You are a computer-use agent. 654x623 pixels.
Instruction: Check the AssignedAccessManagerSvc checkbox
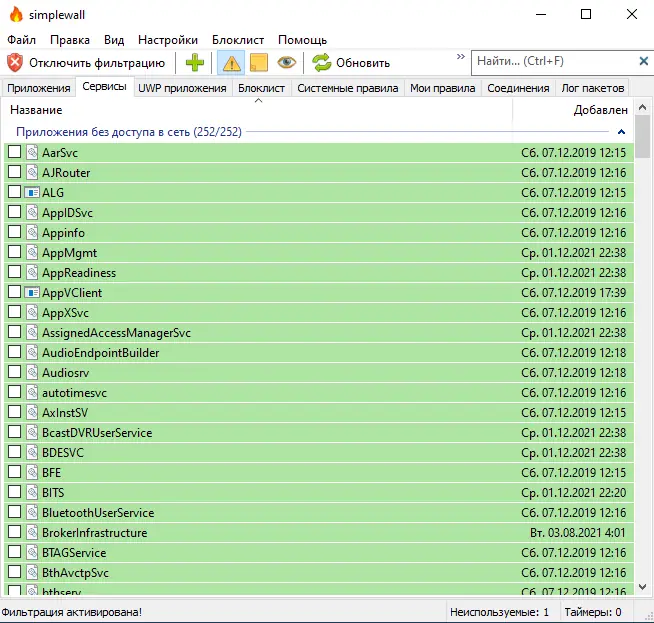point(15,332)
